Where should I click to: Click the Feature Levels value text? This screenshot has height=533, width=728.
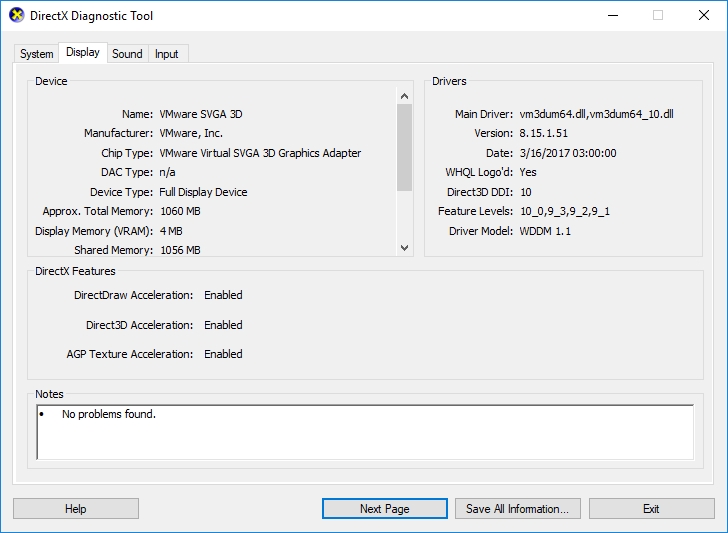pyautogui.click(x=564, y=212)
